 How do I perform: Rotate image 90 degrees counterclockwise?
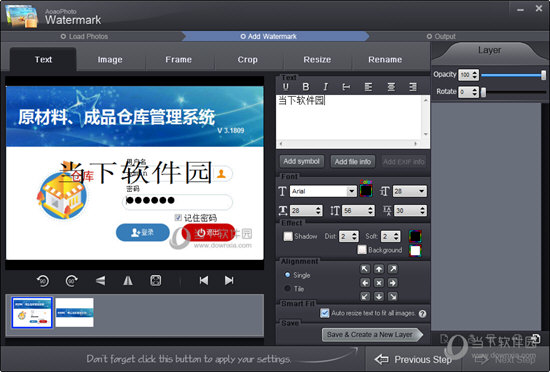tap(43, 280)
